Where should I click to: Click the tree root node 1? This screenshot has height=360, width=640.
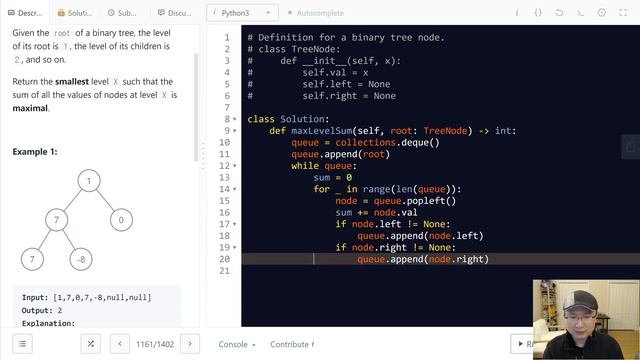point(89,180)
